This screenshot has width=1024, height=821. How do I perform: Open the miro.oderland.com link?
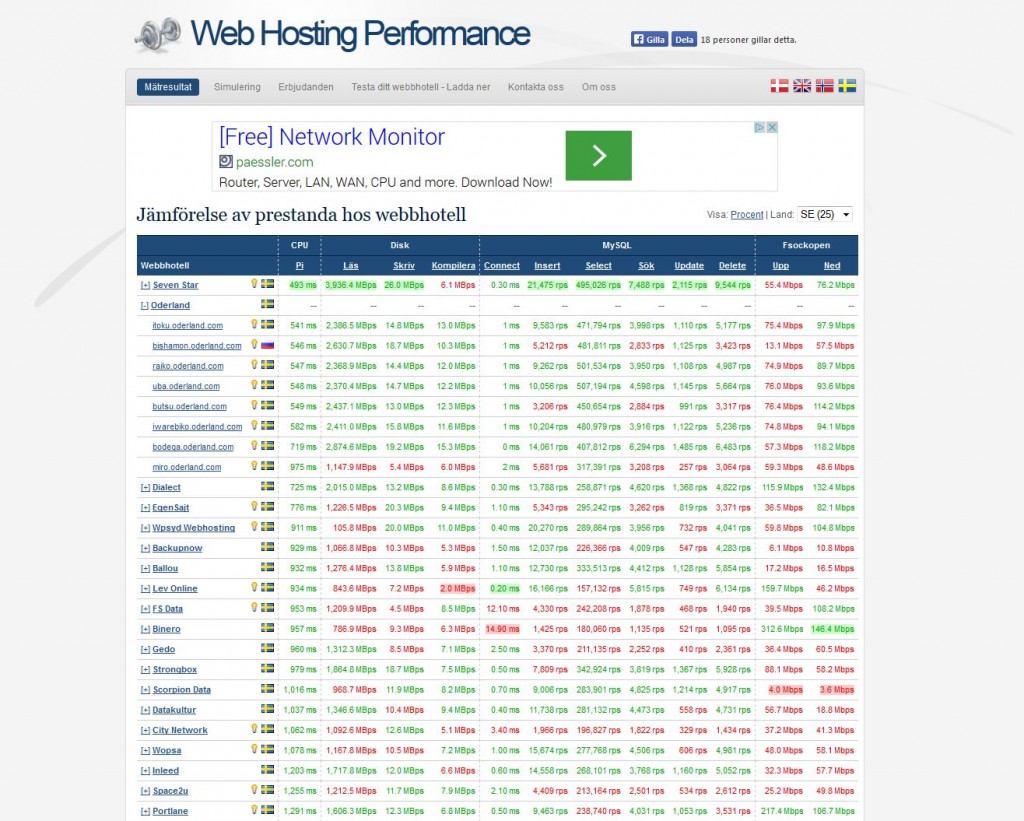click(187, 467)
